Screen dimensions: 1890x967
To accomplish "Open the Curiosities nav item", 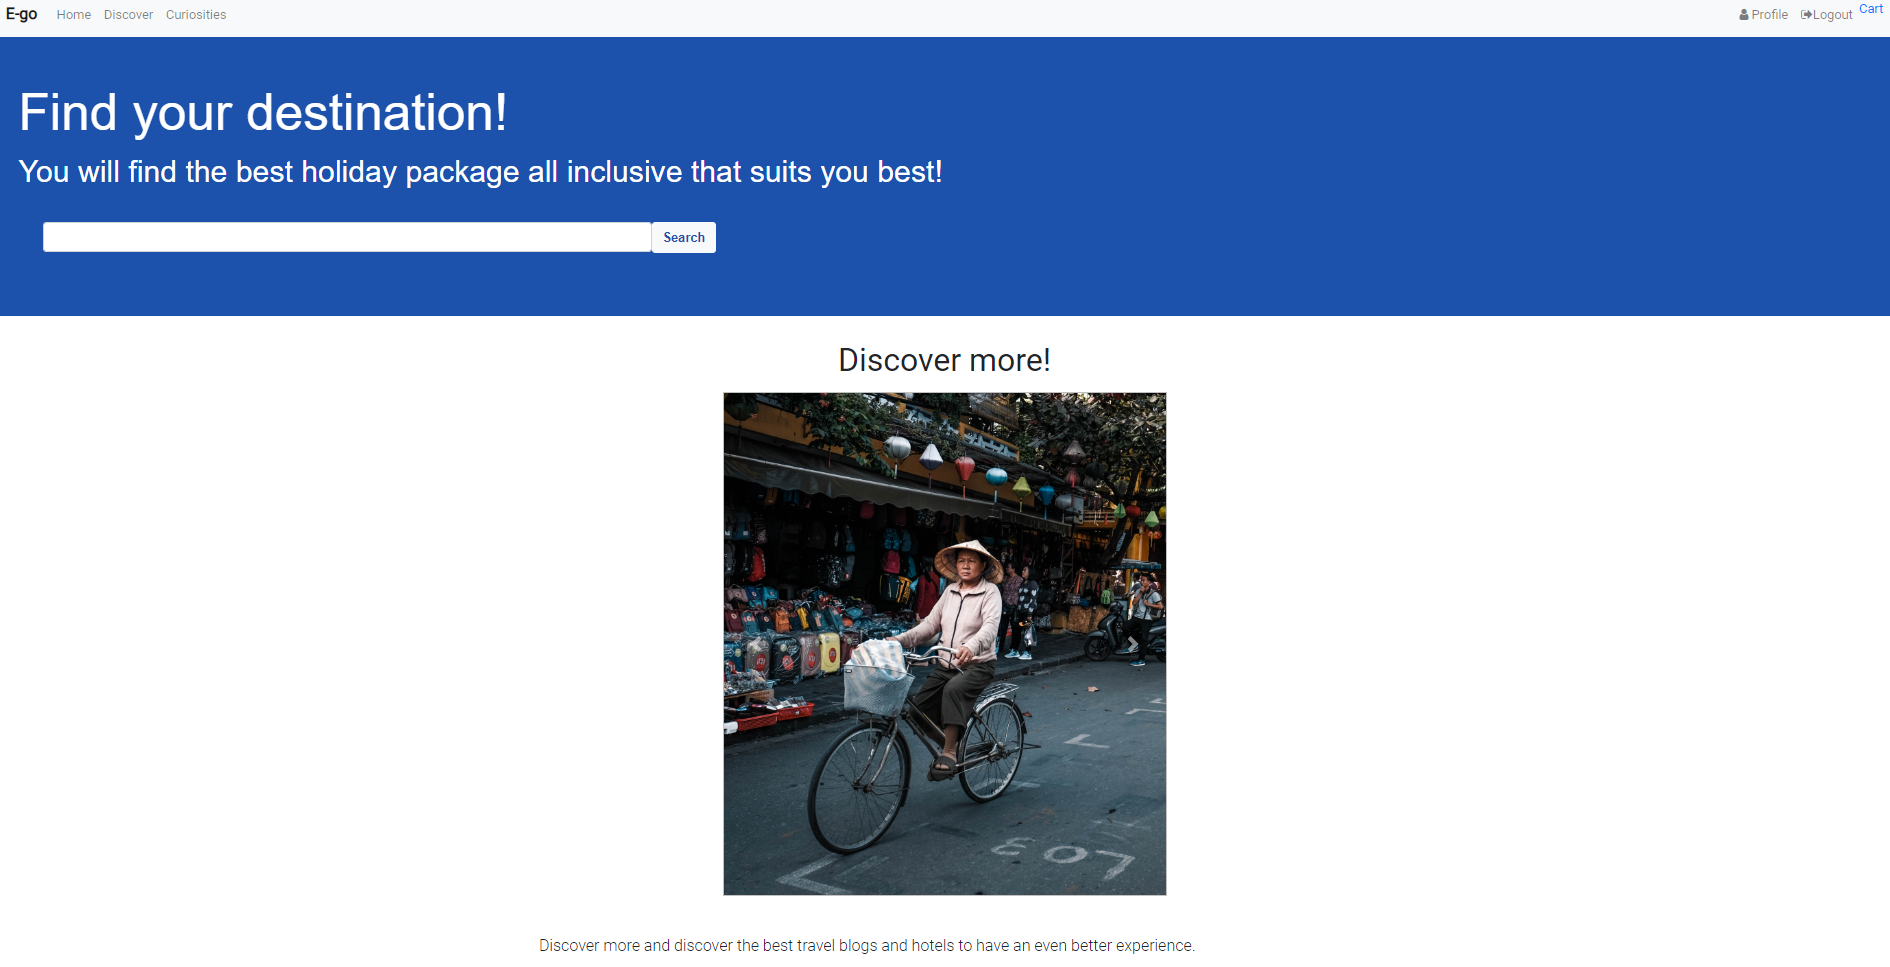I will 196,15.
